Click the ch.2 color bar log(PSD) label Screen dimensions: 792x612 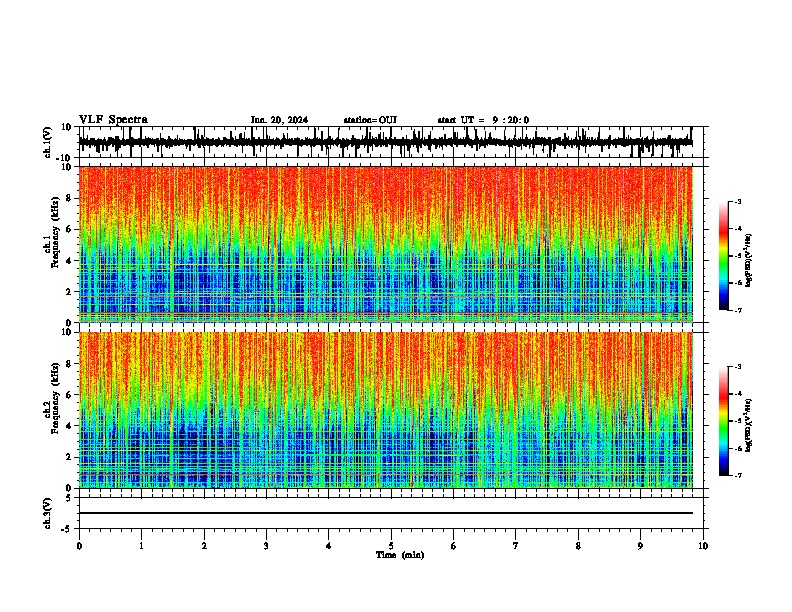(x=749, y=425)
